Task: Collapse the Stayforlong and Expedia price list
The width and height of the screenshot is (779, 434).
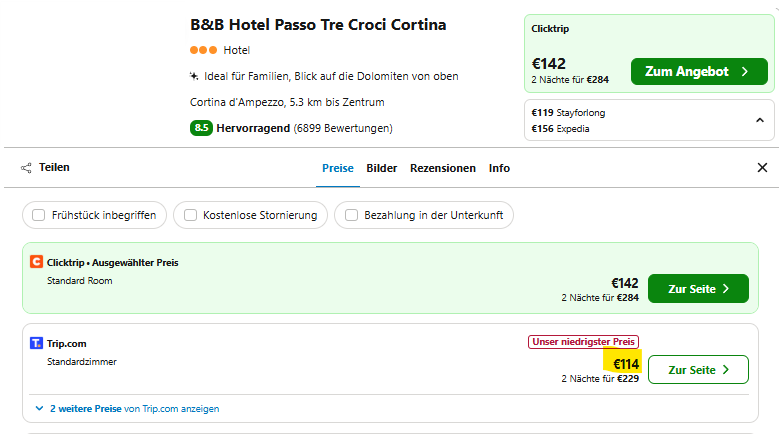Action: 759,121
